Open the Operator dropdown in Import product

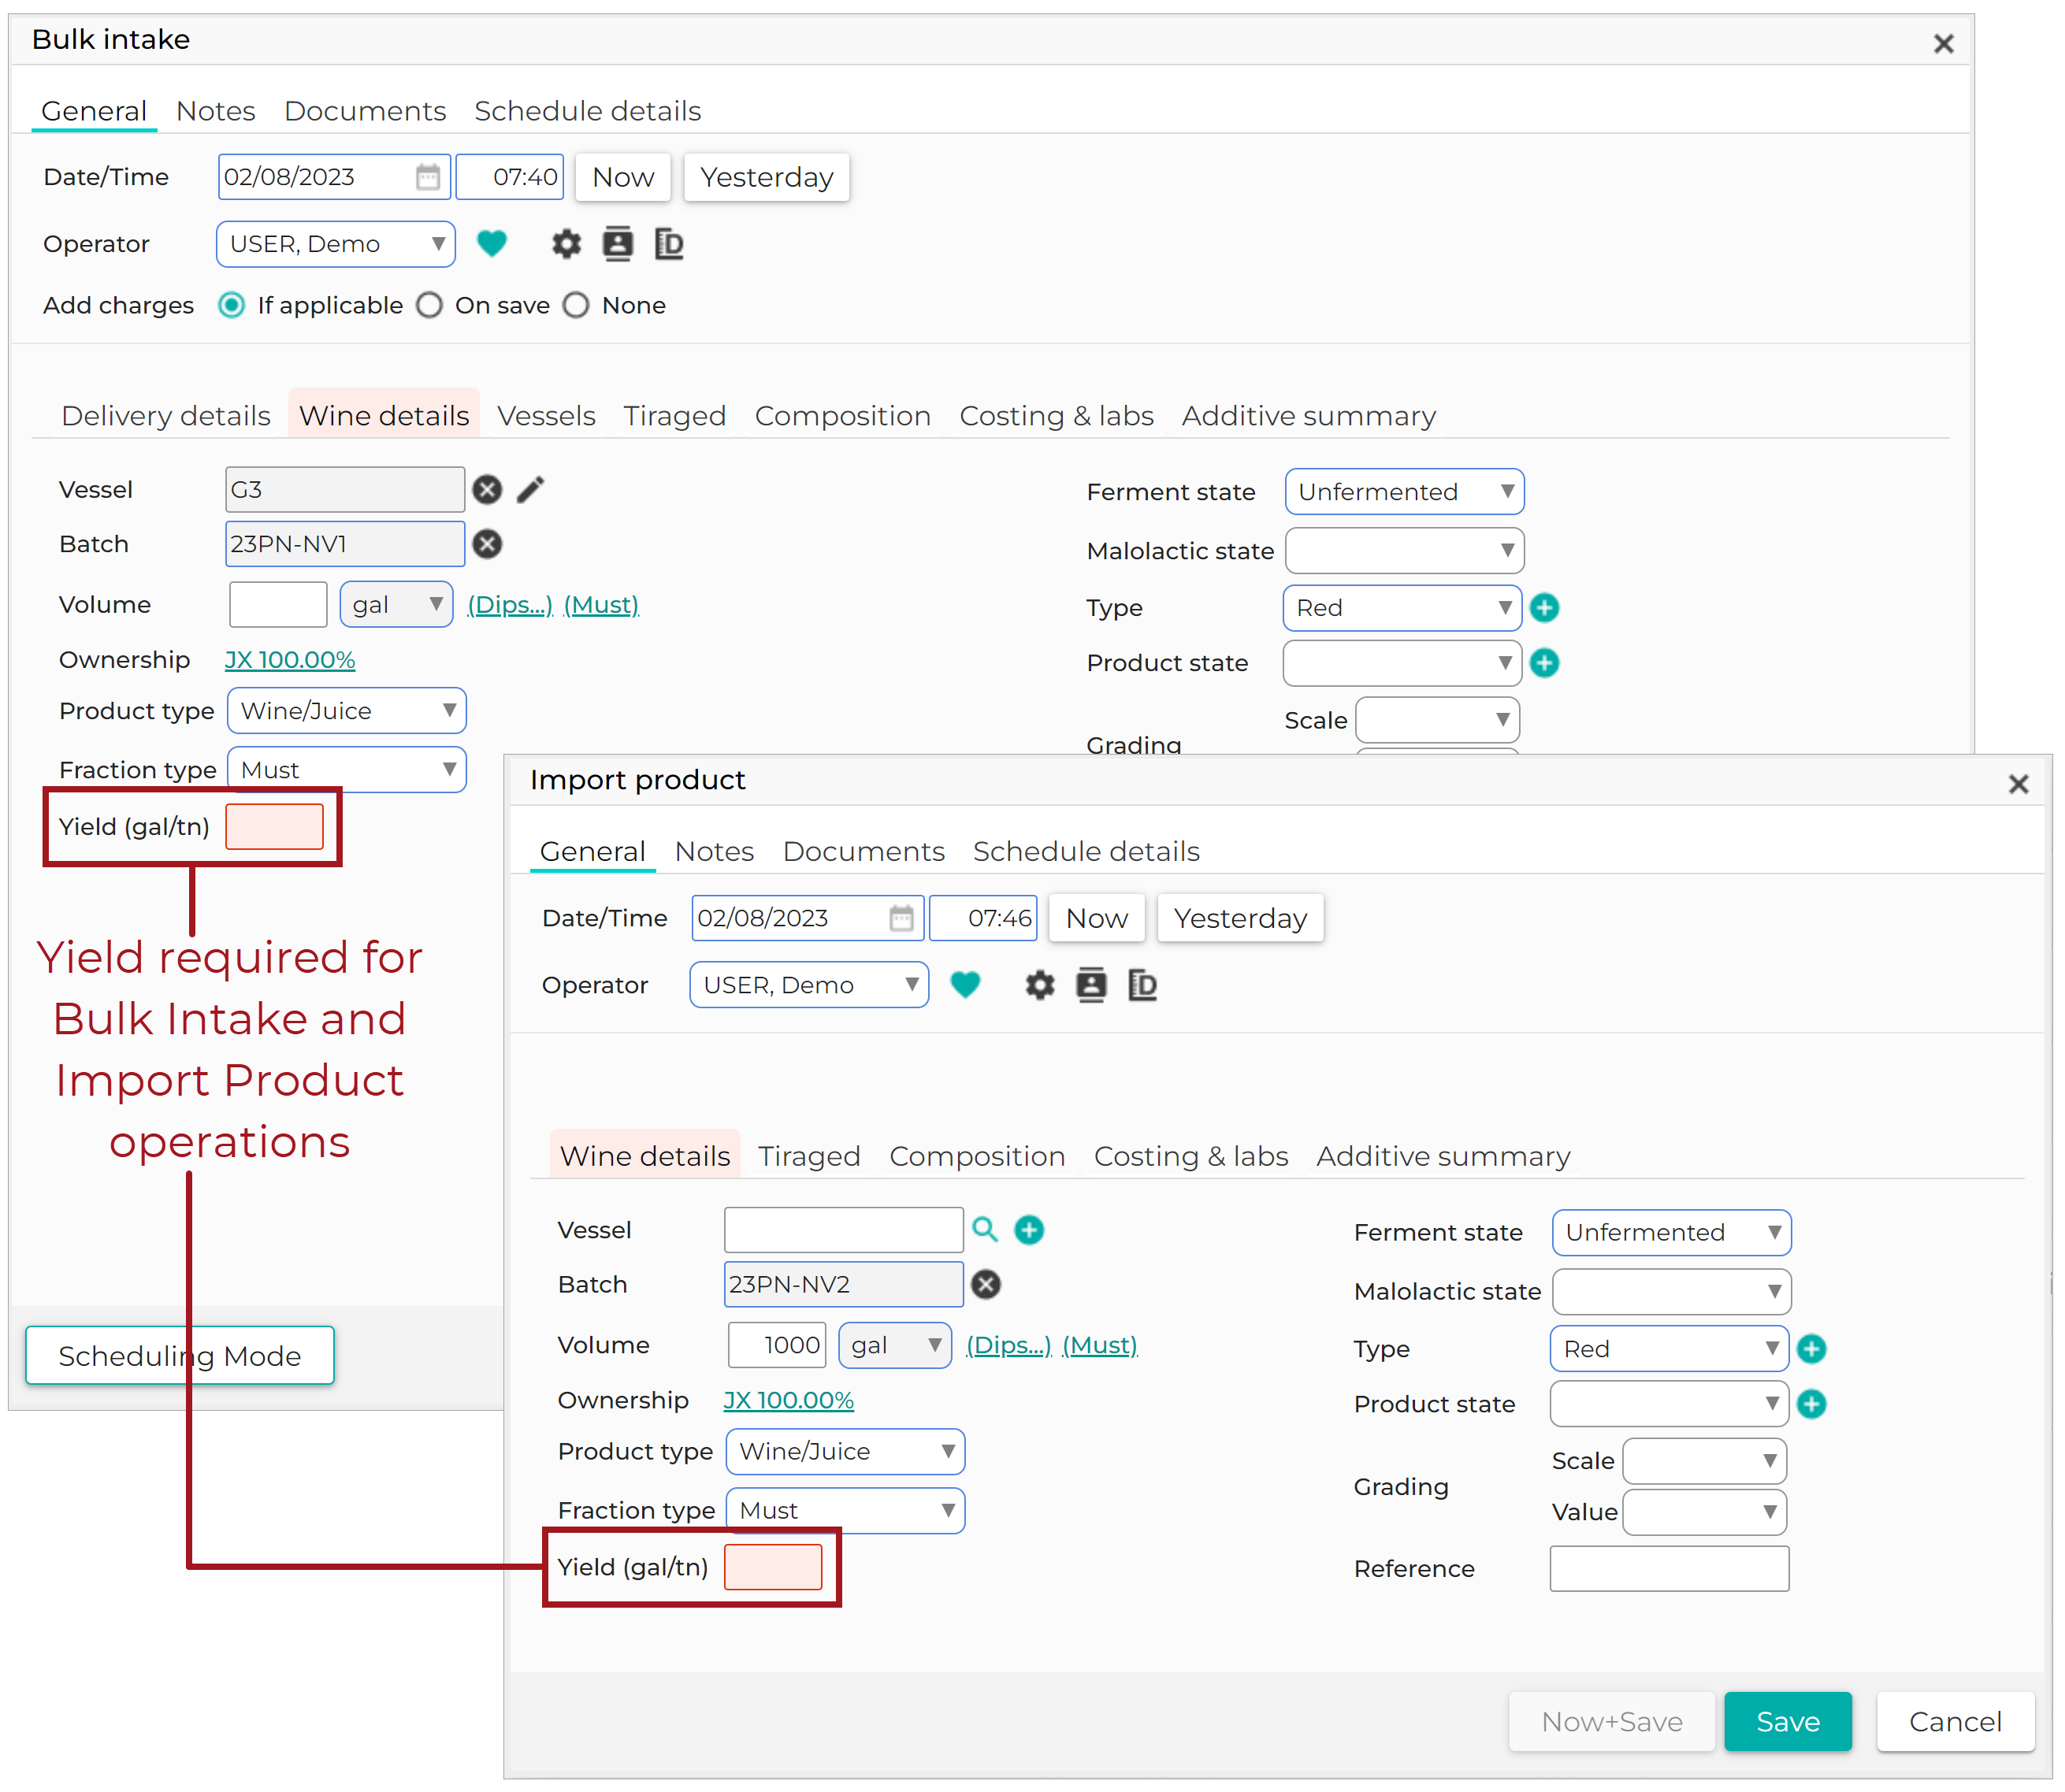[x=809, y=985]
